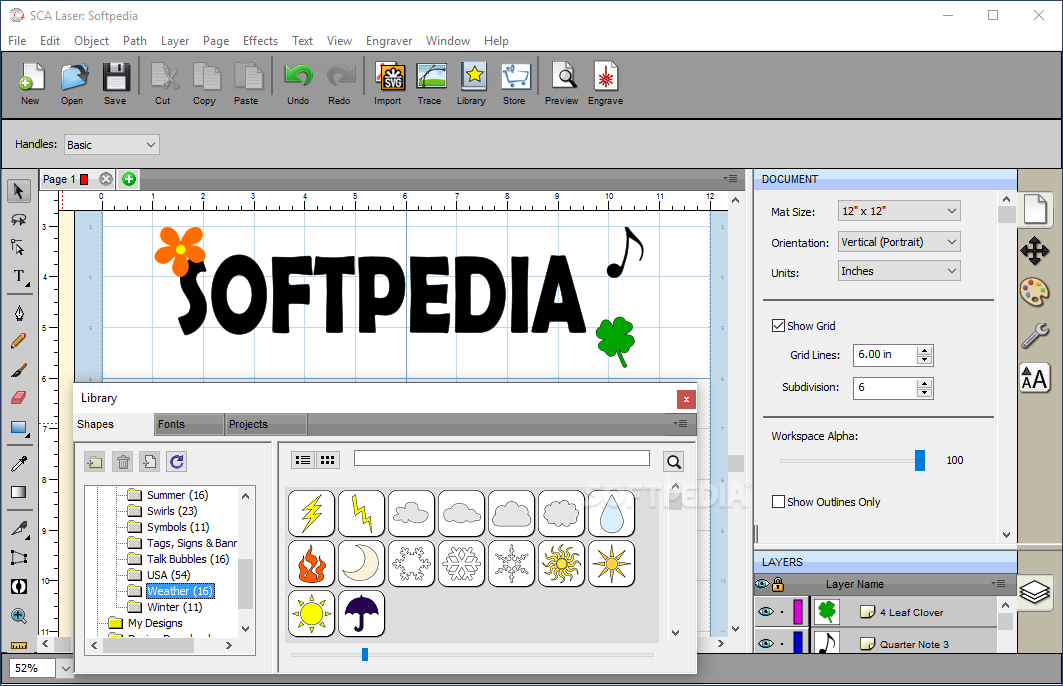This screenshot has height=686, width=1063.
Task: Close Page 1 tab
Action: [106, 179]
